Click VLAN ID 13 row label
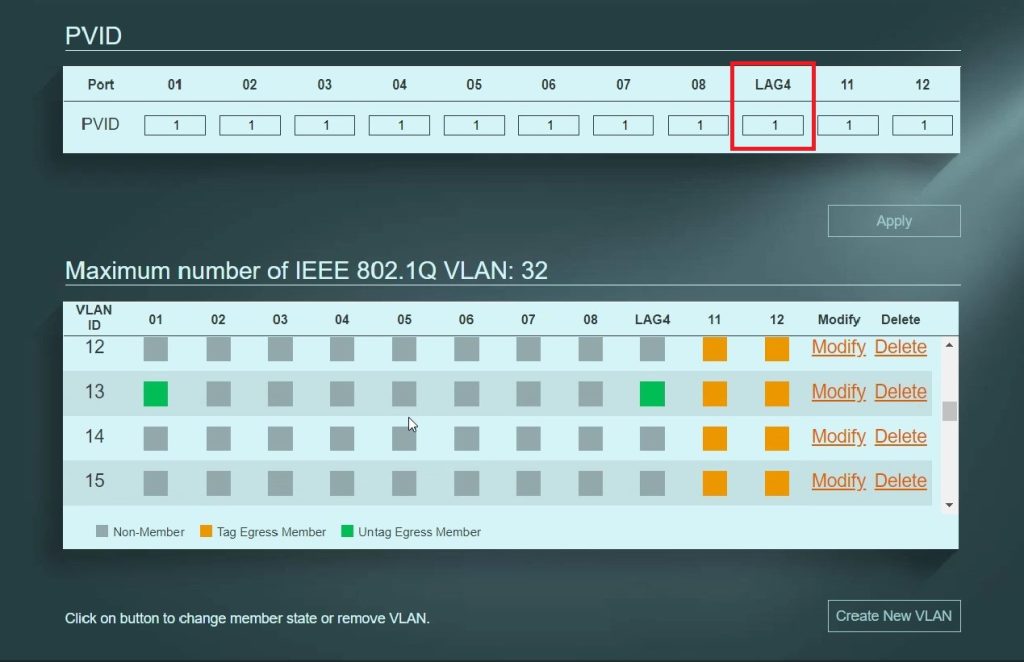The image size is (1024, 662). point(95,391)
